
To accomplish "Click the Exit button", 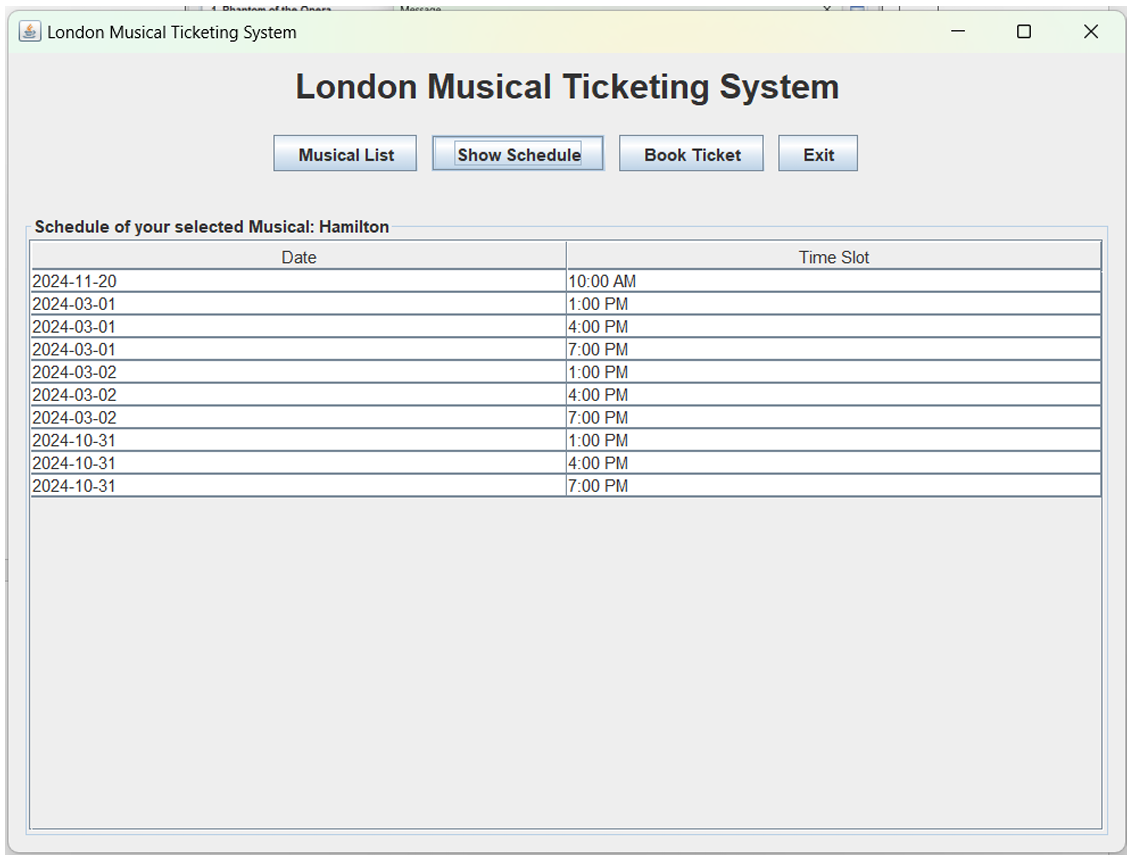I will 817,153.
